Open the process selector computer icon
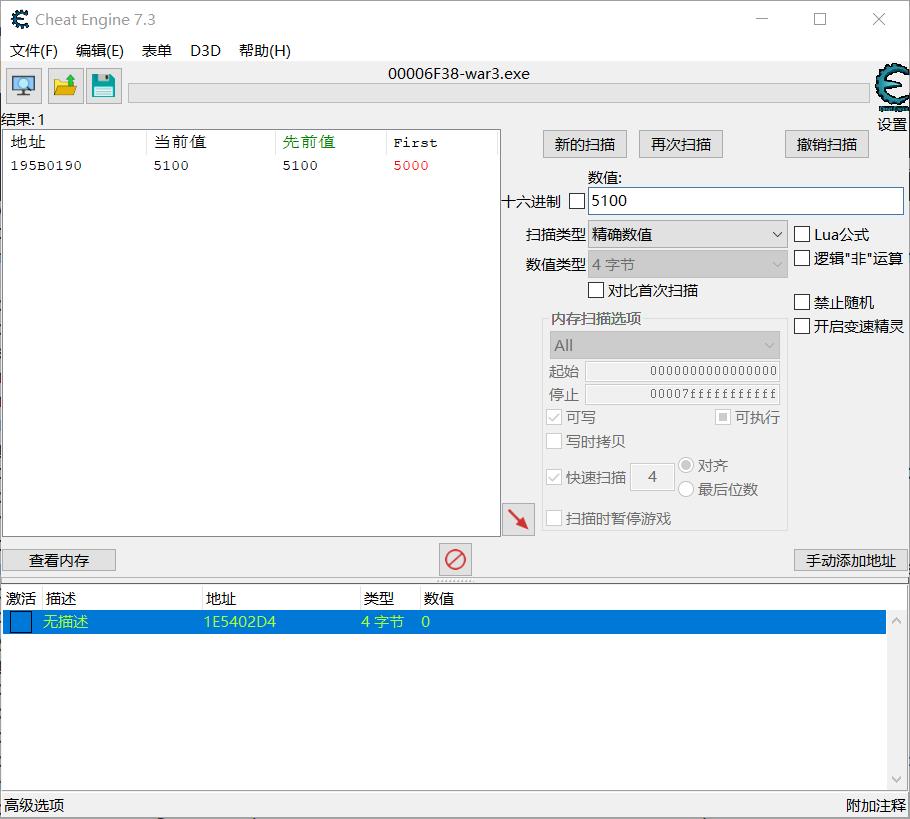This screenshot has height=819, width=910. pyautogui.click(x=23, y=86)
